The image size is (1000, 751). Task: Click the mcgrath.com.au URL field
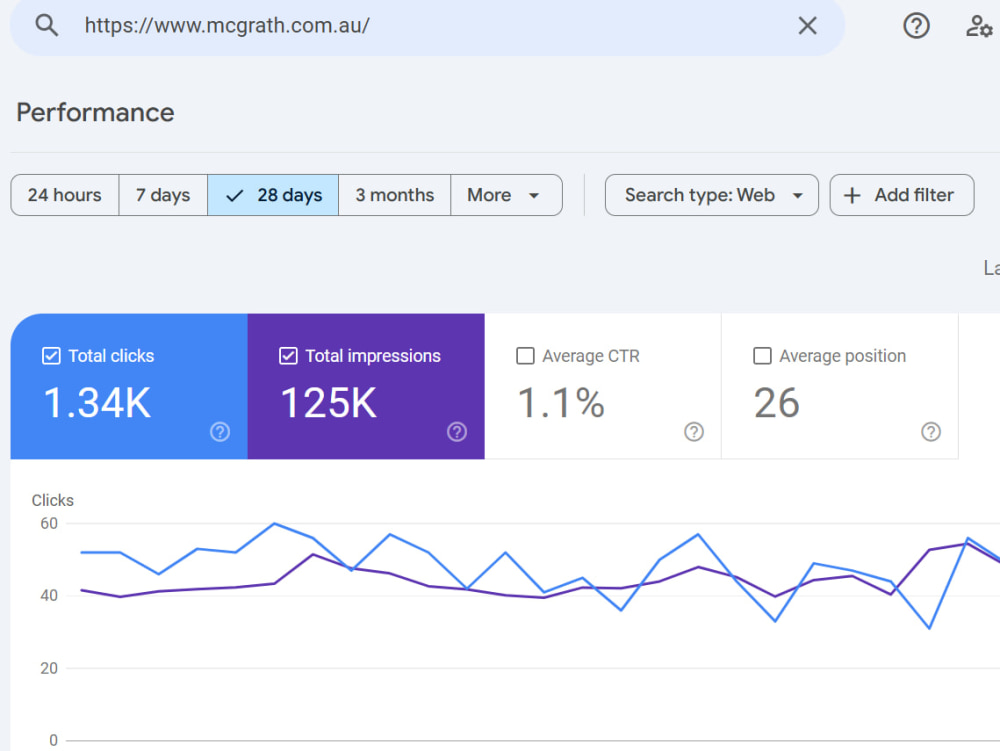click(427, 26)
